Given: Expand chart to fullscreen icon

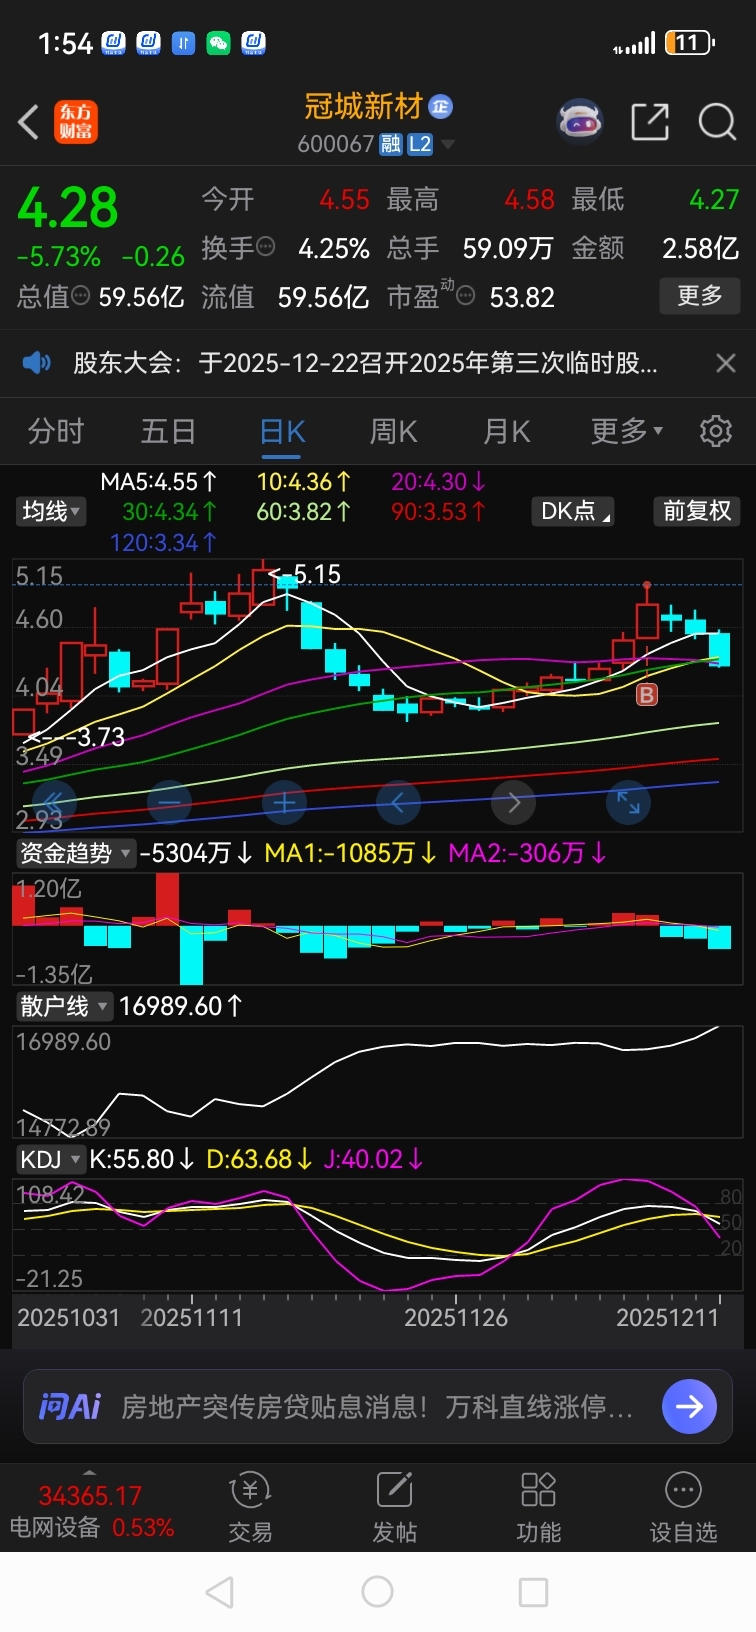Looking at the screenshot, I should [628, 802].
